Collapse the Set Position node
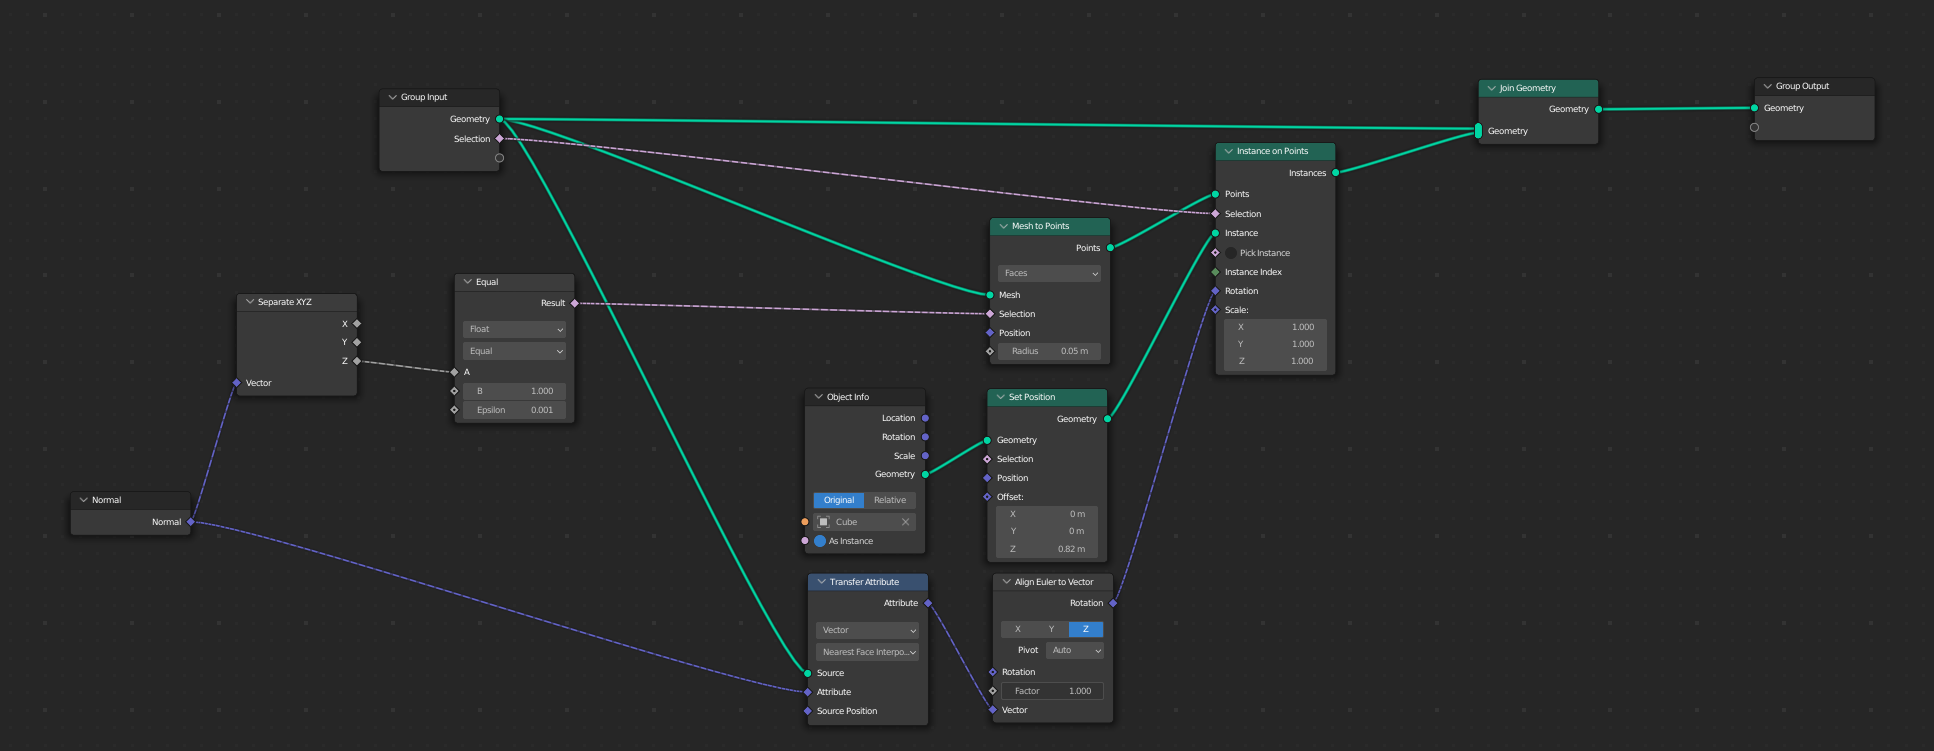The height and width of the screenshot is (751, 1934). click(1000, 397)
